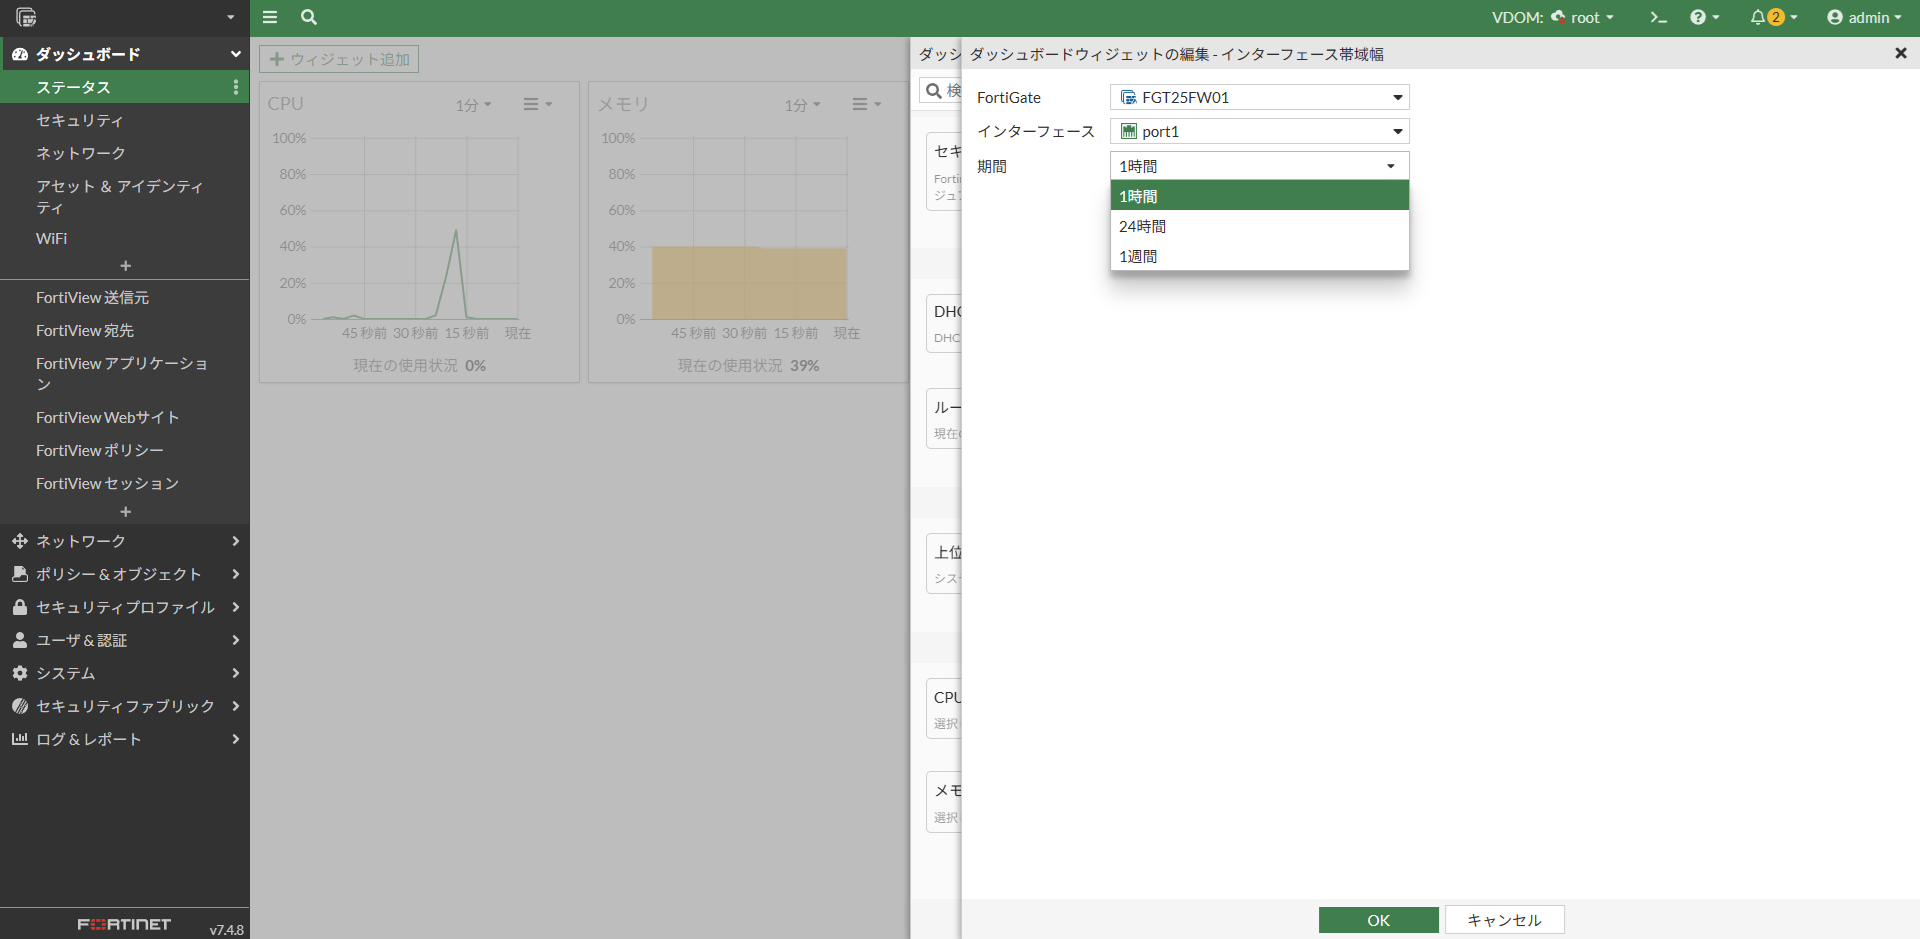Image resolution: width=1920 pixels, height=939 pixels.
Task: Click the v7.4.8 version text
Action: pyautogui.click(x=227, y=929)
